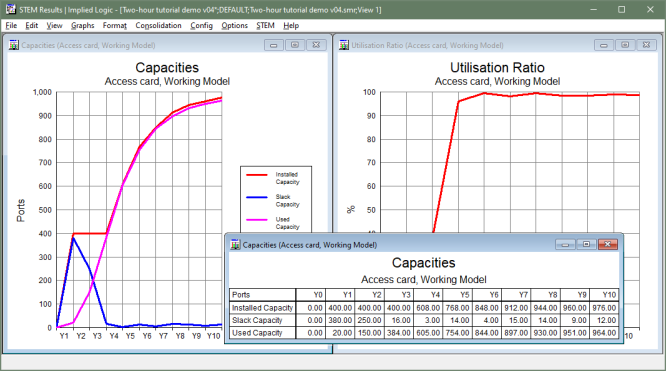Open the STEM menu
The width and height of the screenshot is (666, 371).
tap(265, 25)
